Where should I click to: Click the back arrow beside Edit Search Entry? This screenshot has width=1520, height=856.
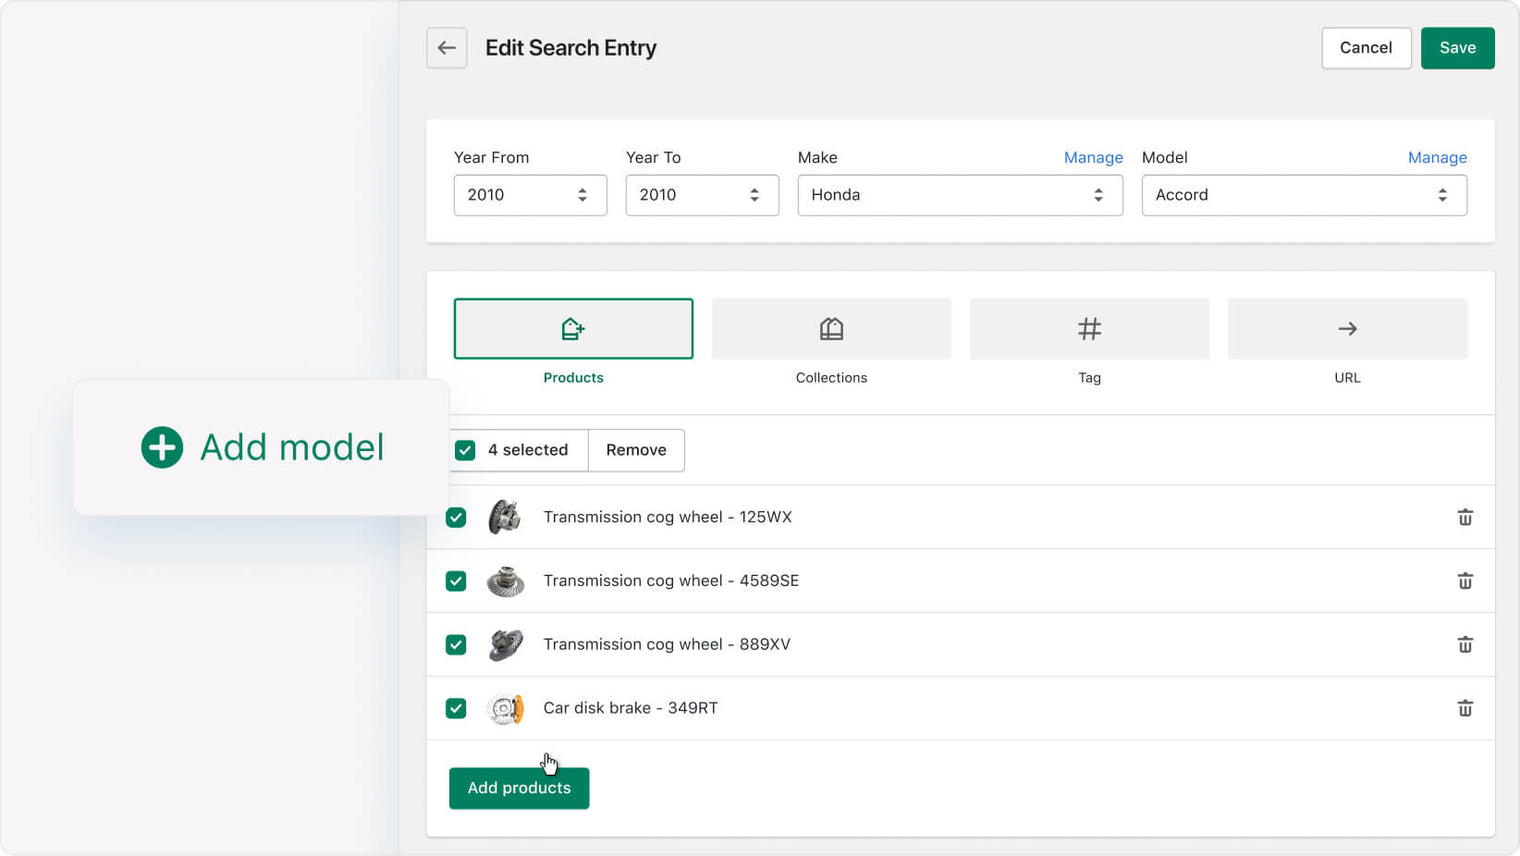coord(446,47)
